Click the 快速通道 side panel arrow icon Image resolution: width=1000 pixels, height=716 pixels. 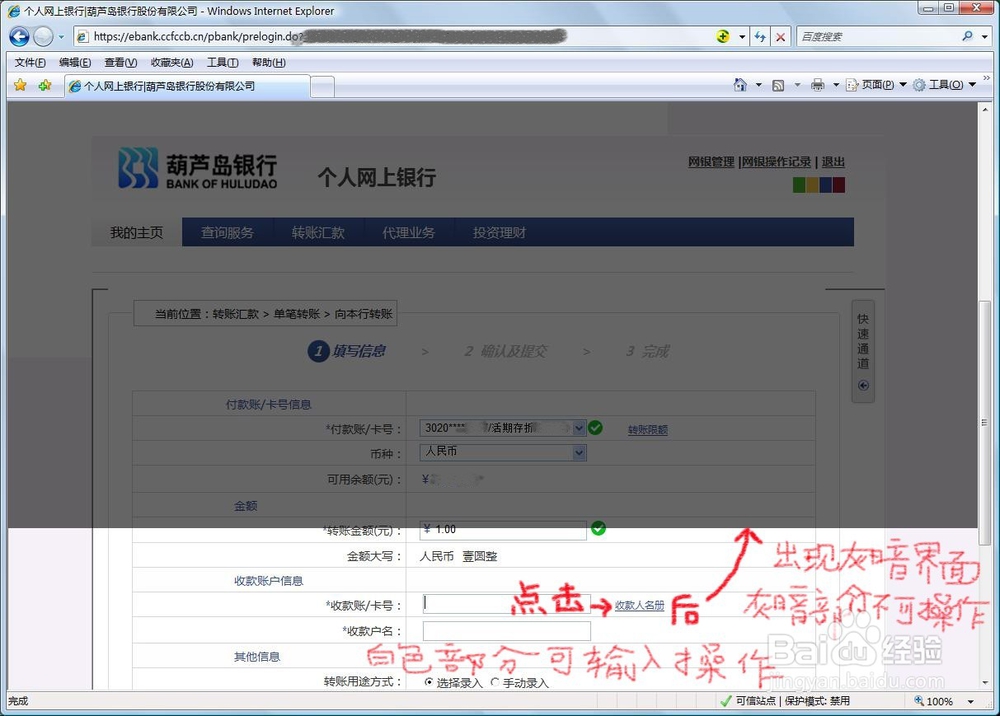click(864, 385)
